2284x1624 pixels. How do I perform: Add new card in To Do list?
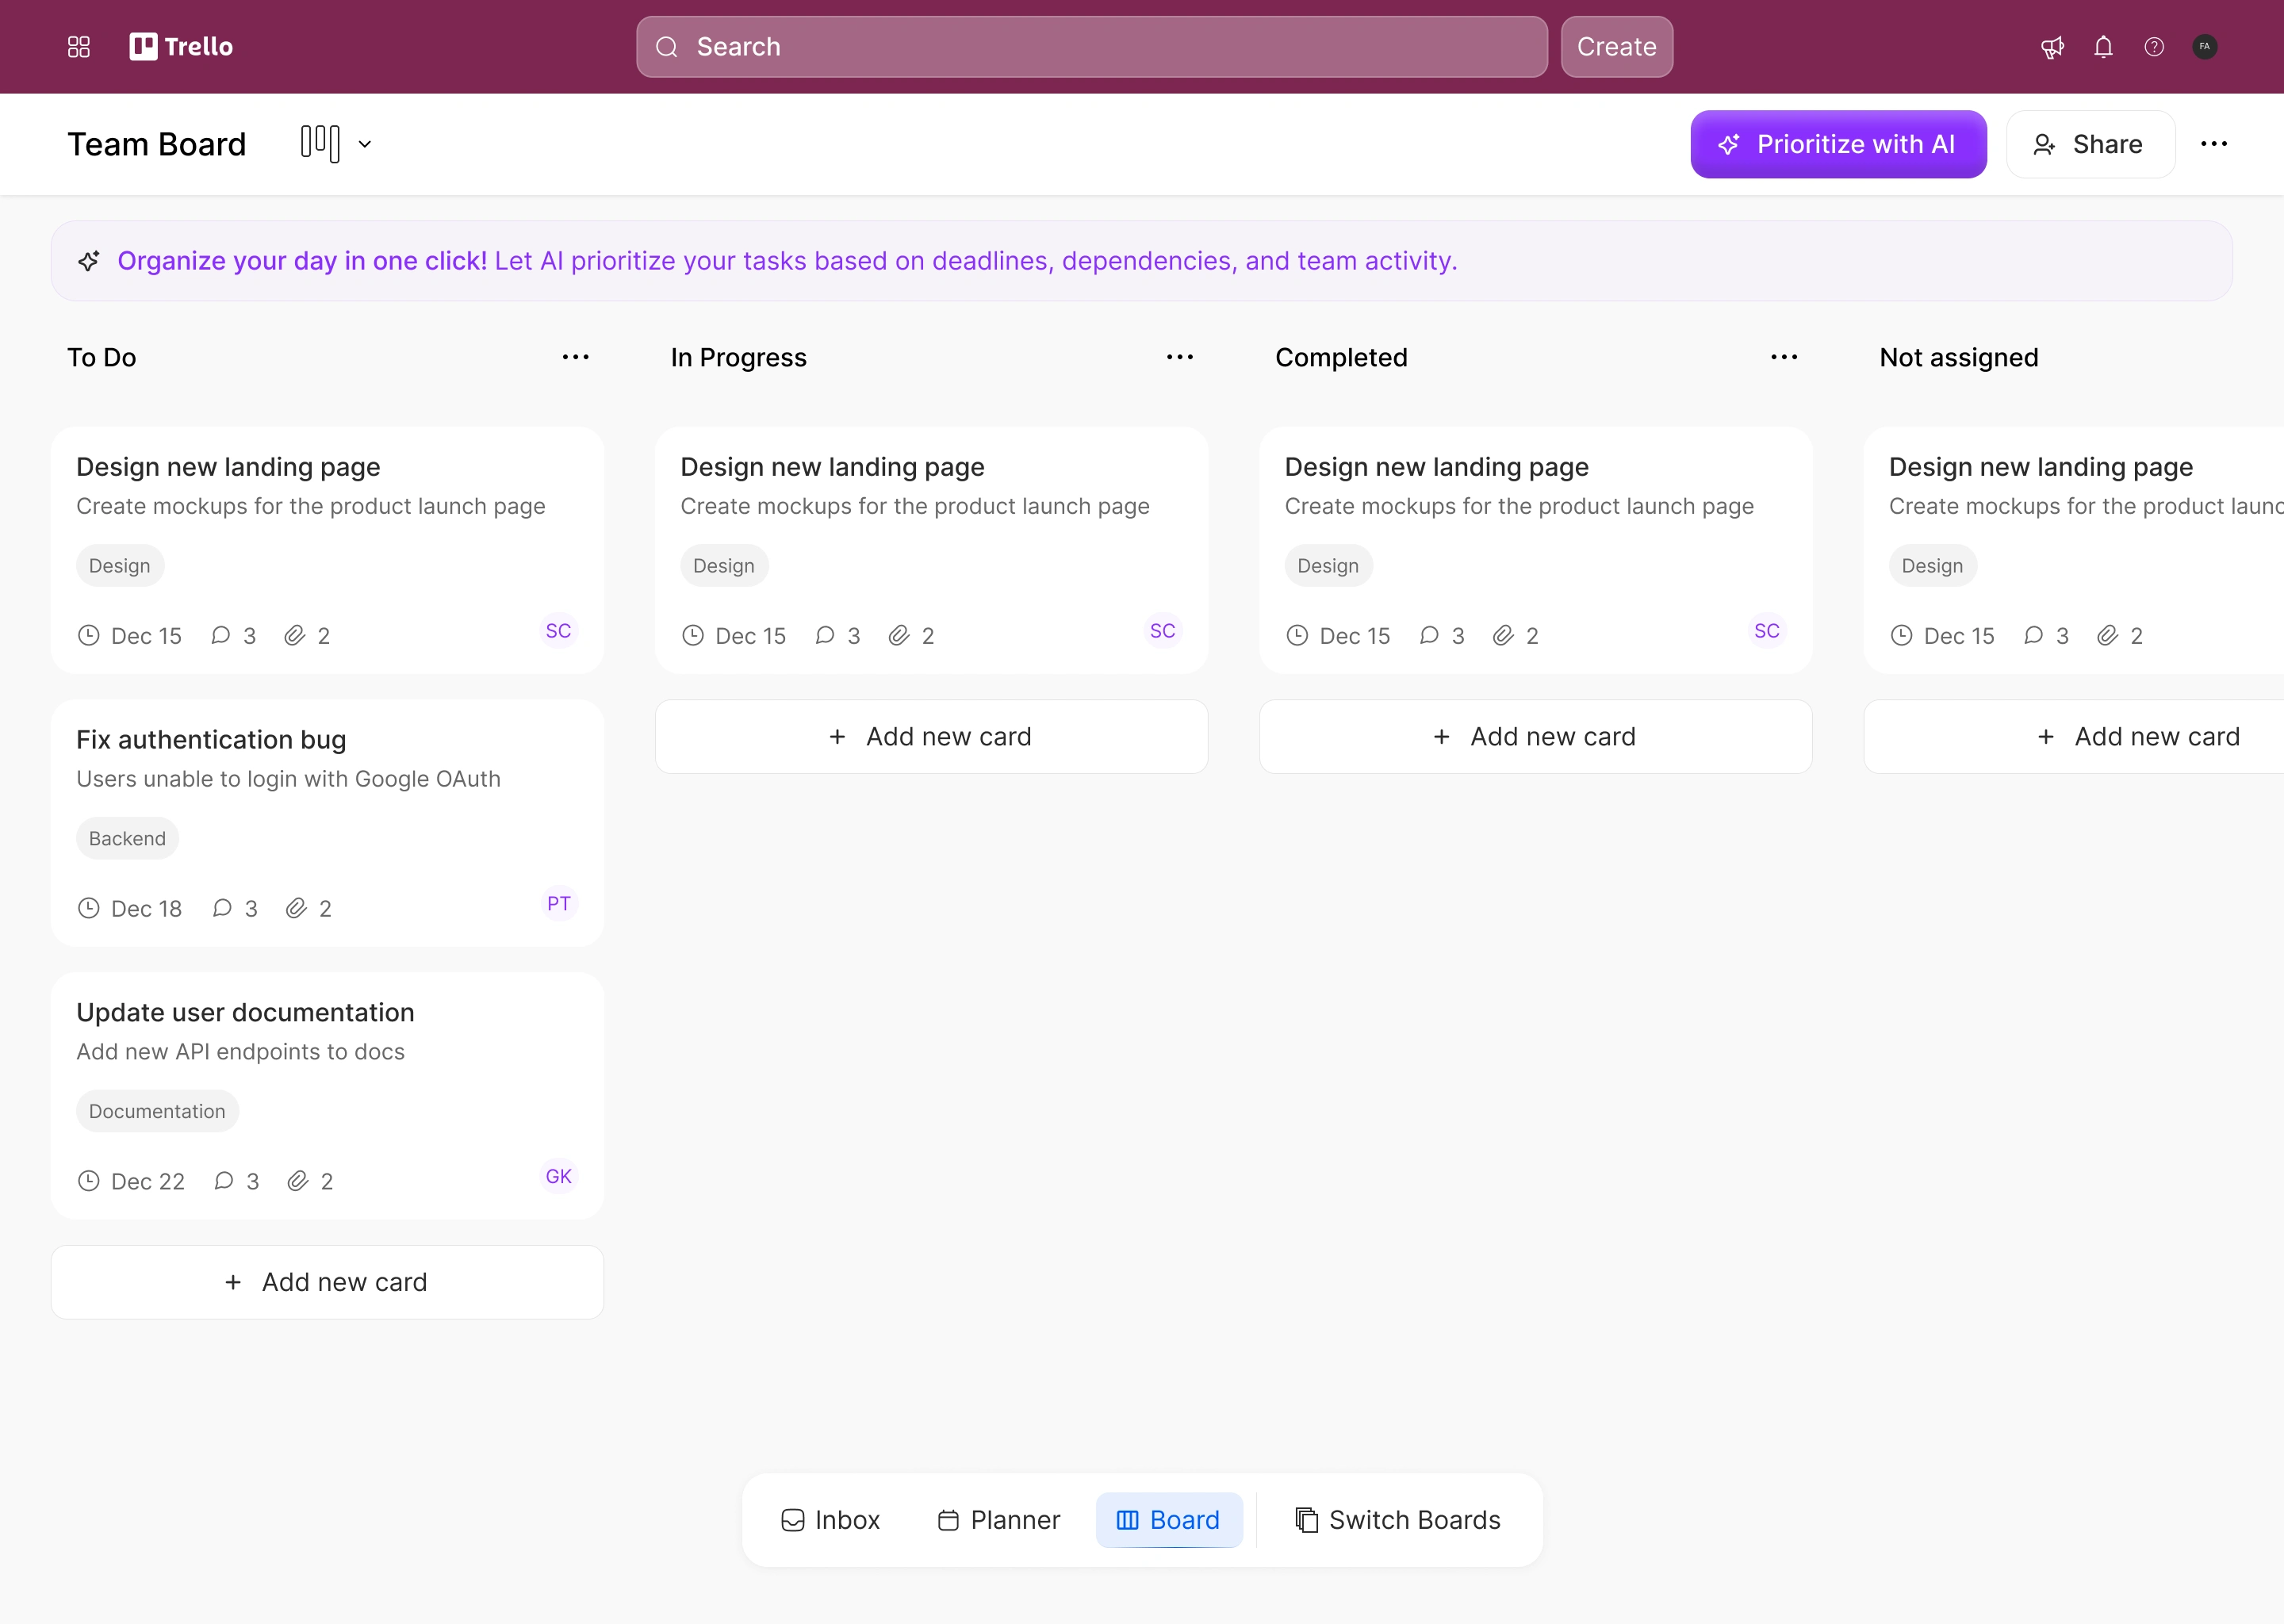(x=327, y=1282)
